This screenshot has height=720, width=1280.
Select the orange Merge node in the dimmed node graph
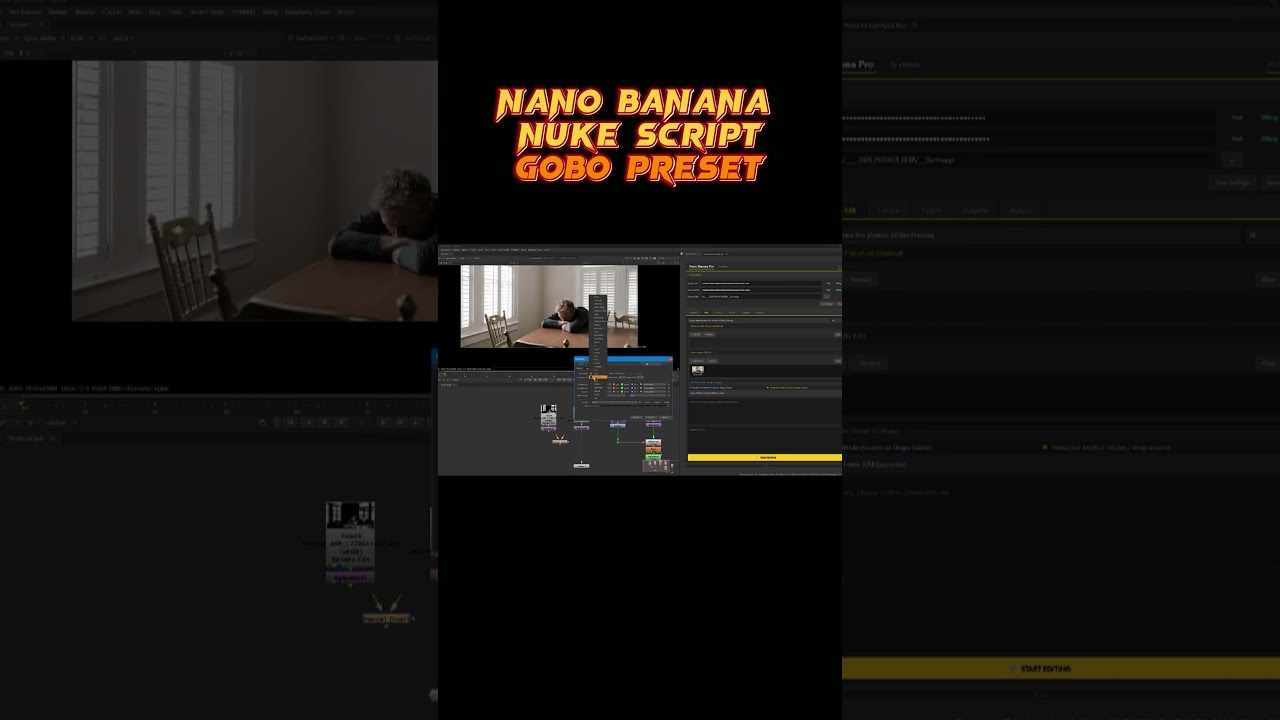[x=387, y=618]
